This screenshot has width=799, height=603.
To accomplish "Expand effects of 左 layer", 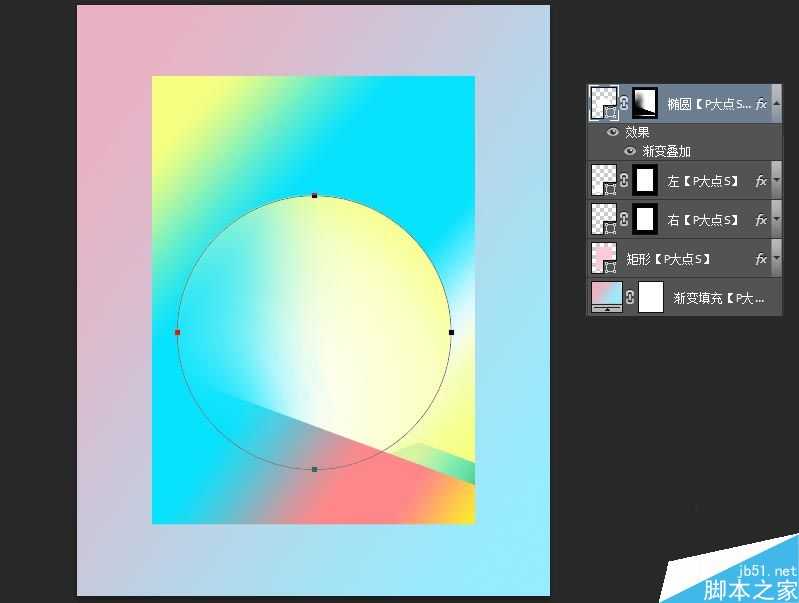I will 777,180.
